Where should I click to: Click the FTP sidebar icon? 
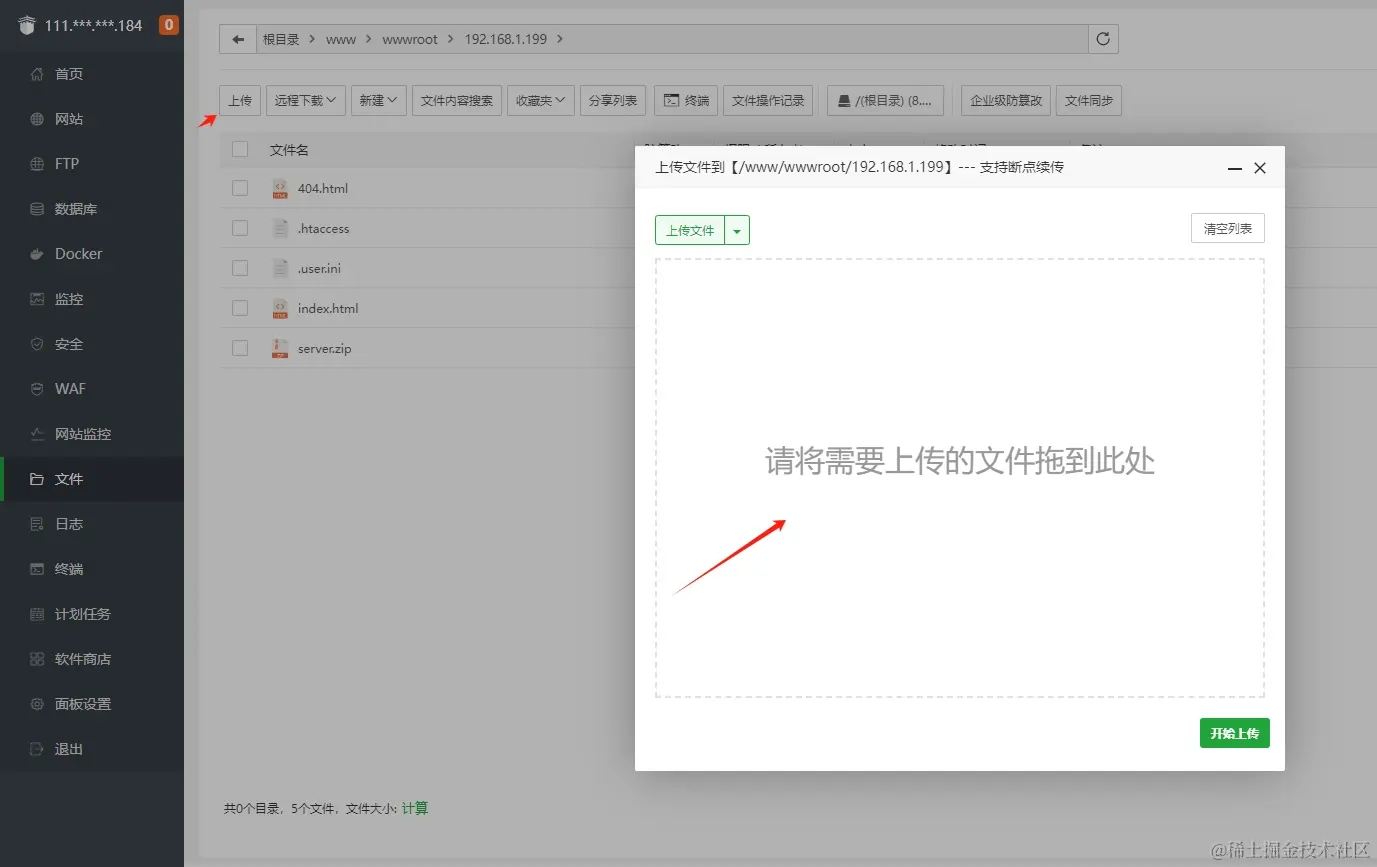[x=37, y=164]
